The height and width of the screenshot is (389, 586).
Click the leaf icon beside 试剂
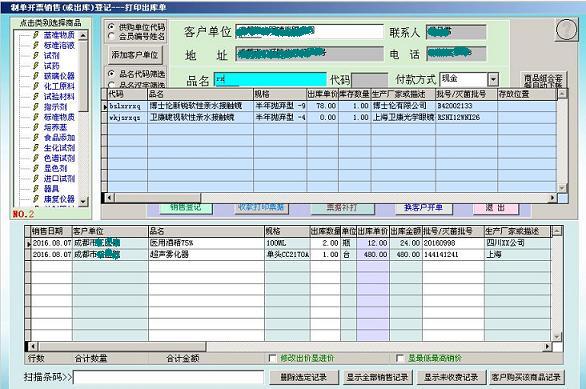click(36, 55)
